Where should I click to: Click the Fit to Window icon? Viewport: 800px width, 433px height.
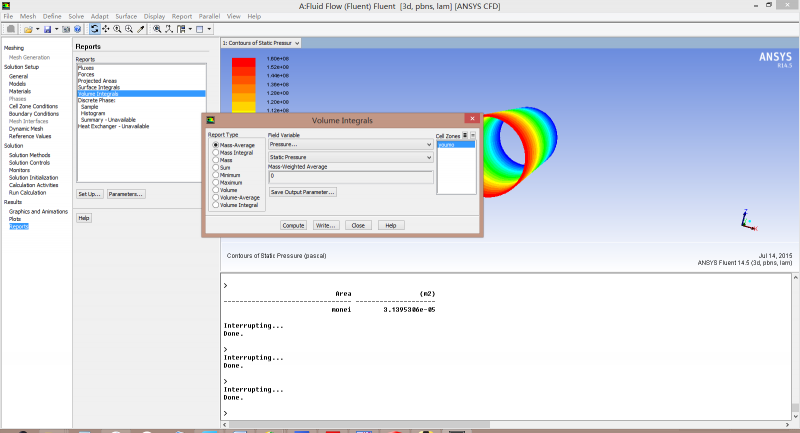157,29
